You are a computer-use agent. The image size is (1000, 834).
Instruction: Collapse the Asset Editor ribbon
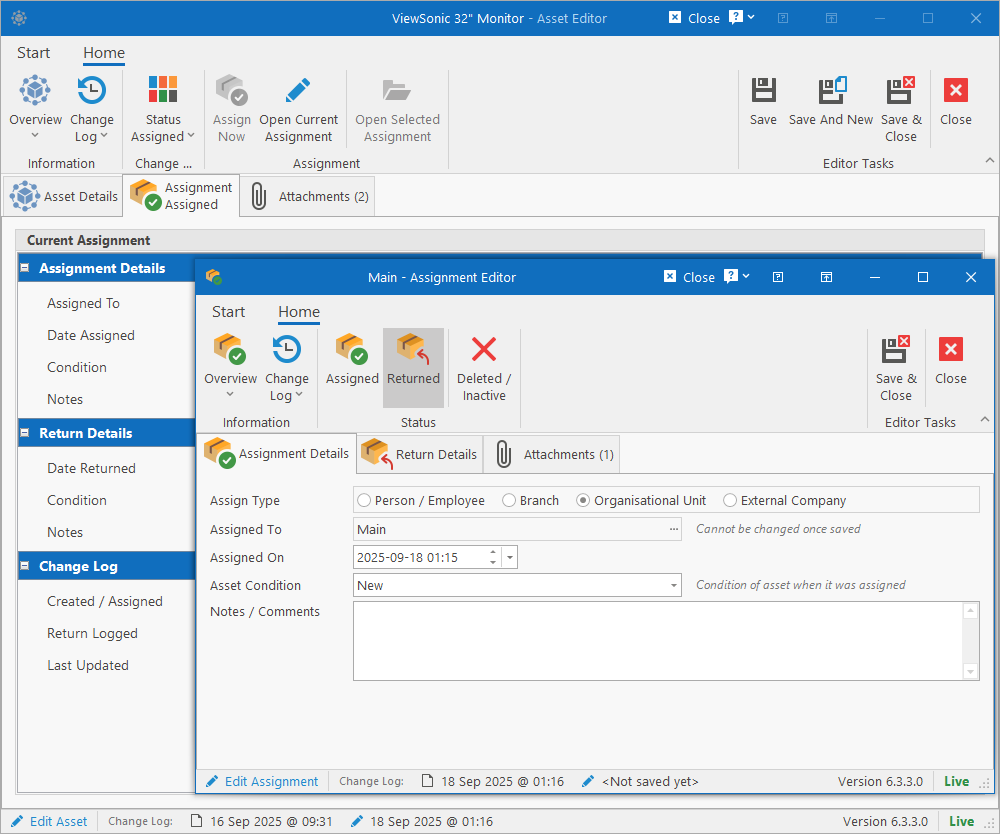click(989, 160)
